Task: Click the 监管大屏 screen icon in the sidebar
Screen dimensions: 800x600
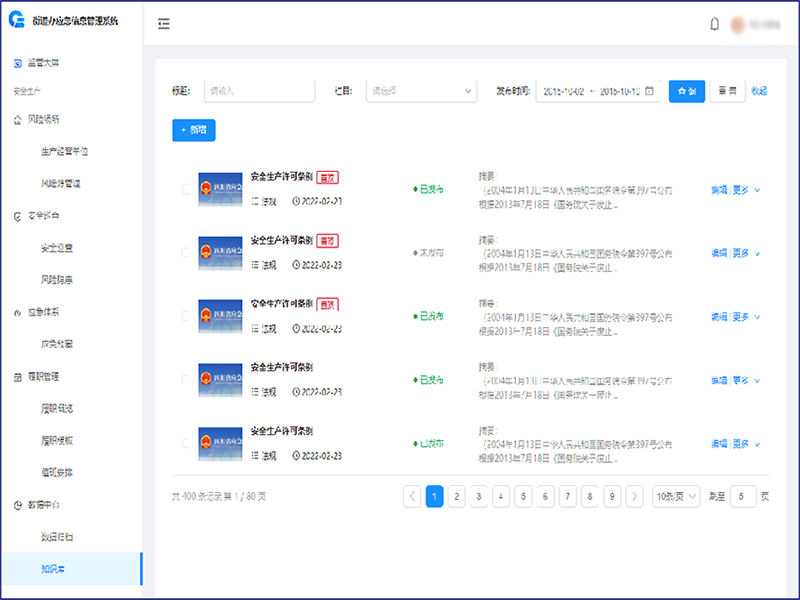Action: [18, 63]
